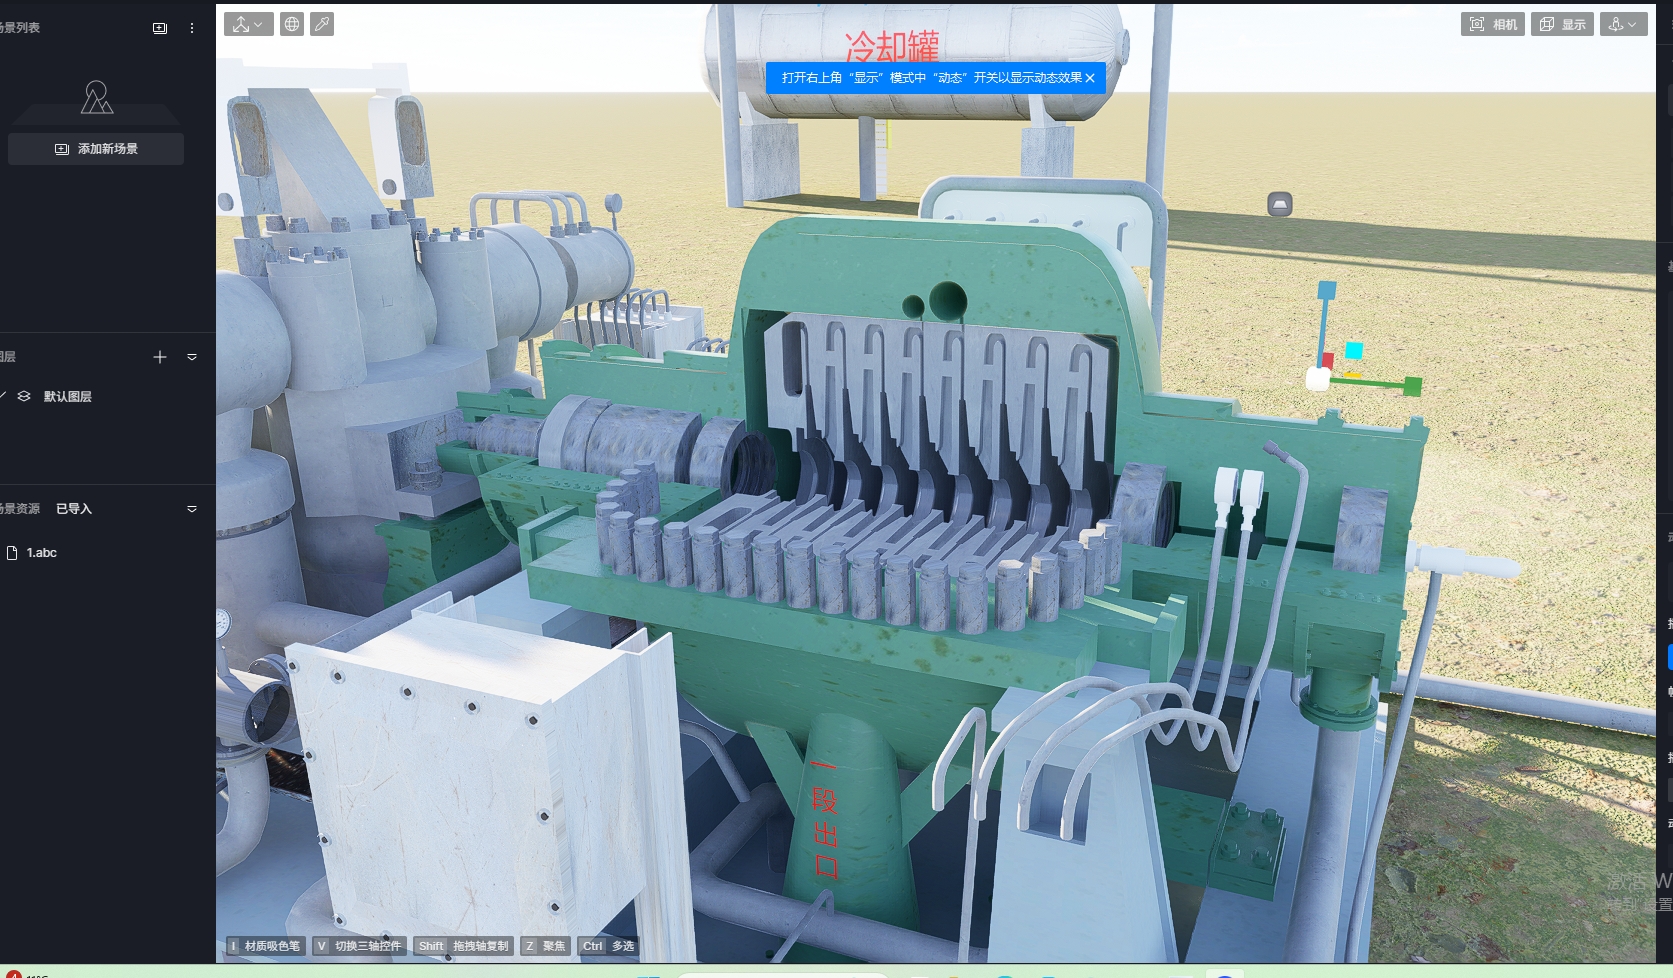Screen dimensions: 1673x978
Task: Open the scene list three-dot menu
Action: point(192,28)
